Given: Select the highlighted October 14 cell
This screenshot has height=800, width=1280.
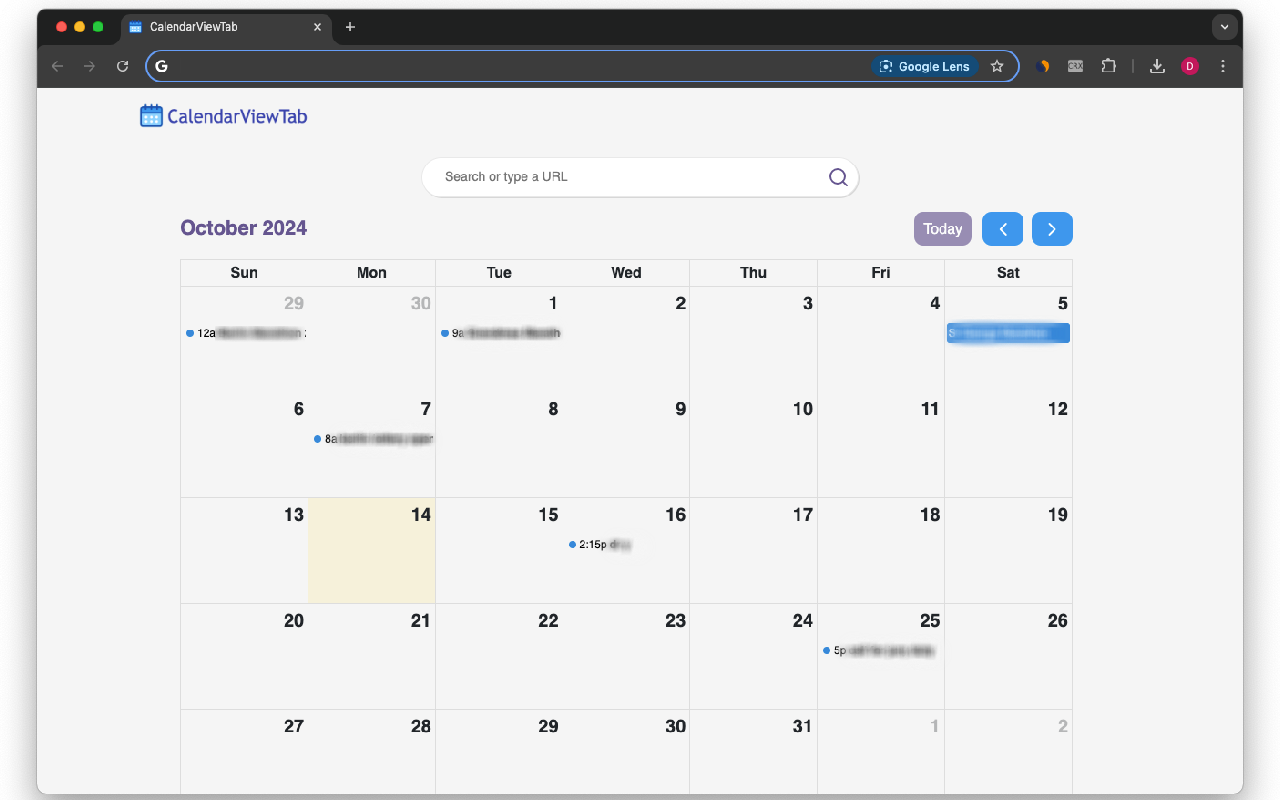Looking at the screenshot, I should pos(371,550).
